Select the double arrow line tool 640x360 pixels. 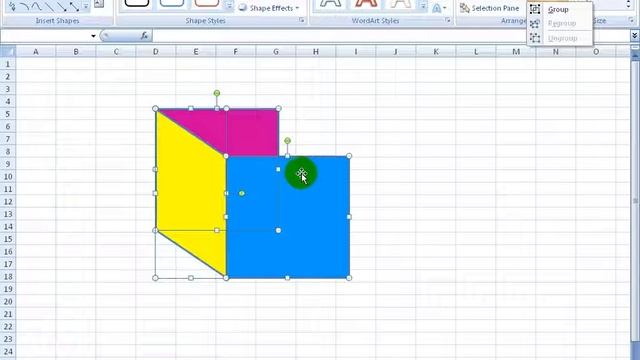coord(74,6)
